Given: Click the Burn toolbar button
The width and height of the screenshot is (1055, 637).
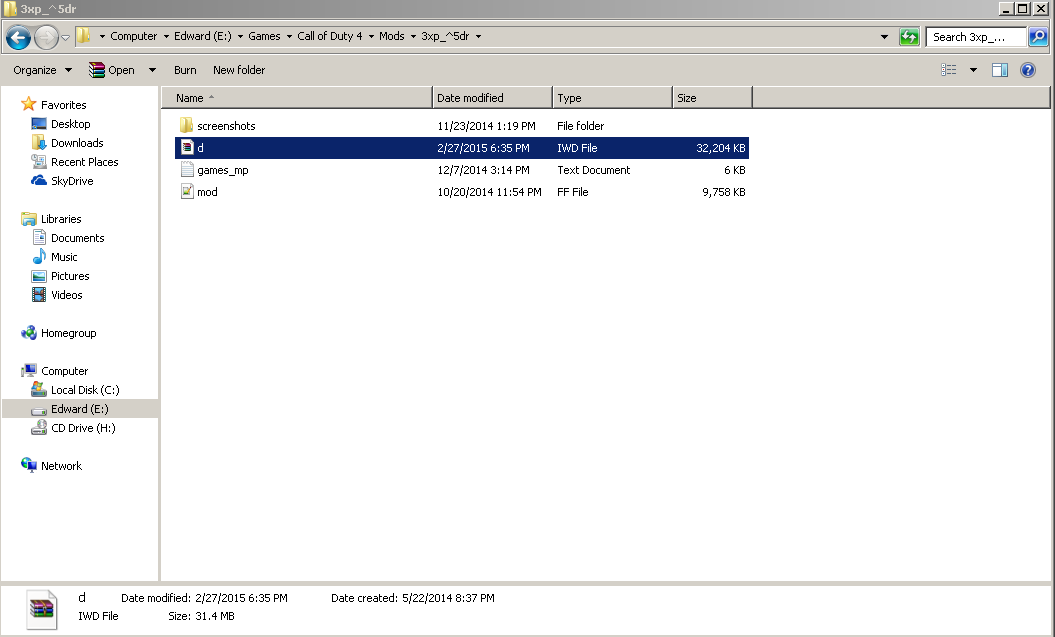Looking at the screenshot, I should click(x=185, y=70).
